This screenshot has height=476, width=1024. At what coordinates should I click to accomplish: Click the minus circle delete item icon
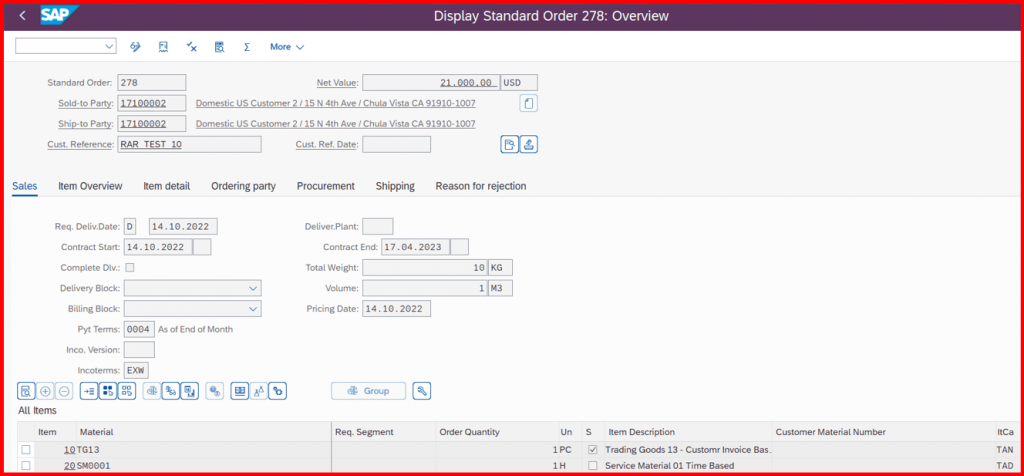(64, 391)
